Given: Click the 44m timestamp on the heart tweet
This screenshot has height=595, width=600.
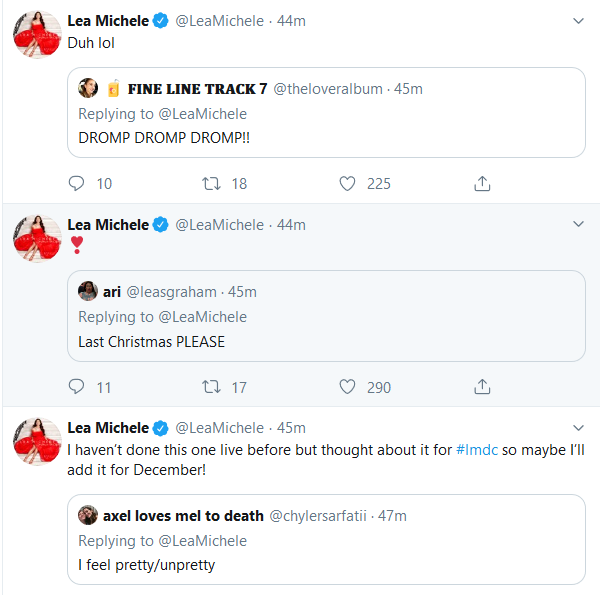Looking at the screenshot, I should [291, 225].
